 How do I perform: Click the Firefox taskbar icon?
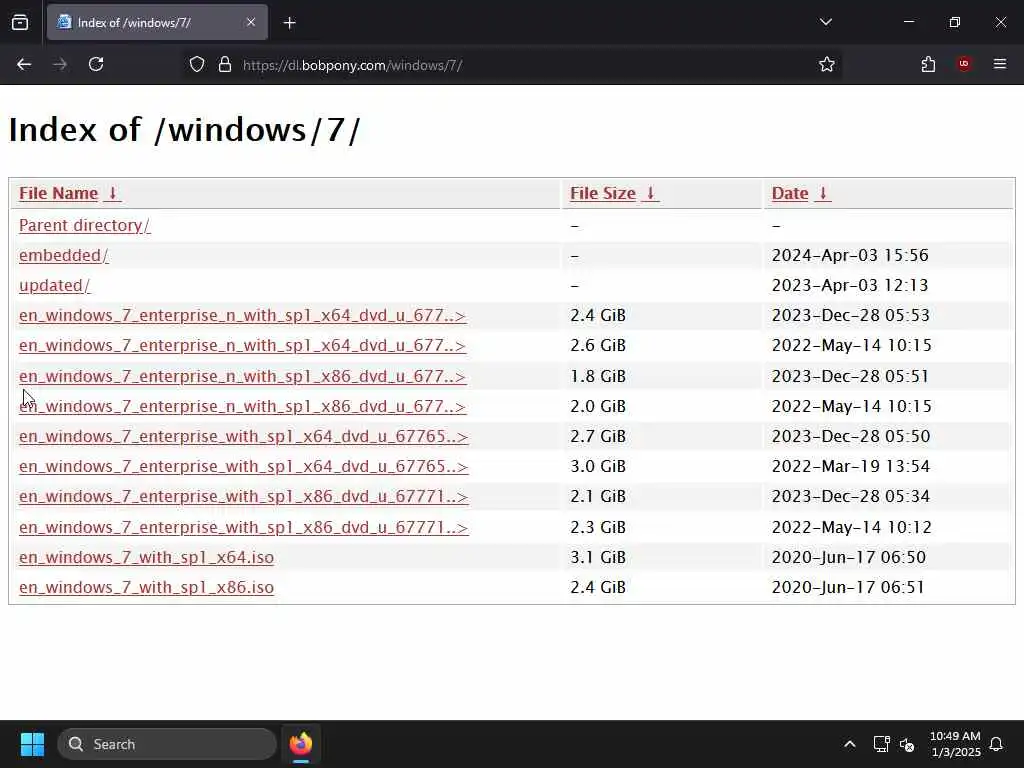(x=300, y=744)
